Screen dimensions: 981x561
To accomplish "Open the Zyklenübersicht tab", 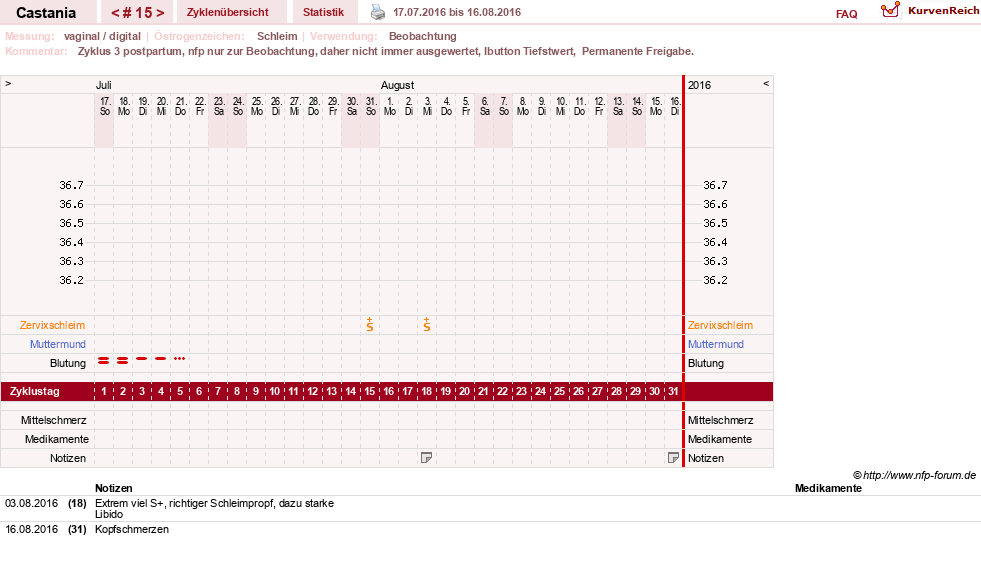I will pos(228,12).
